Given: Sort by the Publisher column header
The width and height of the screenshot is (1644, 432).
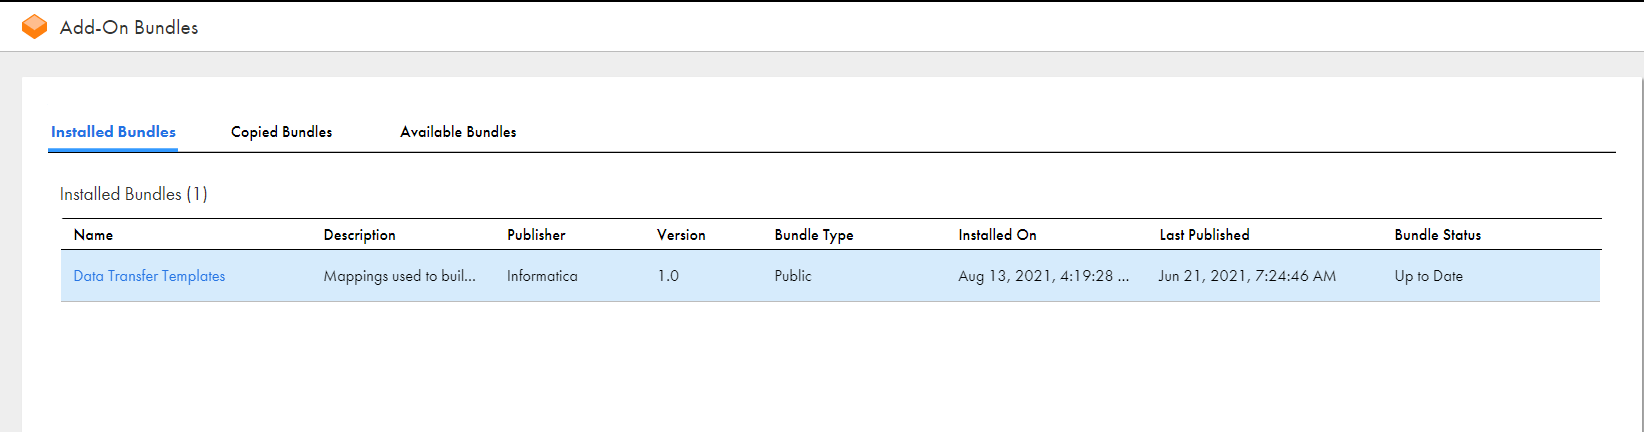Looking at the screenshot, I should (x=536, y=235).
